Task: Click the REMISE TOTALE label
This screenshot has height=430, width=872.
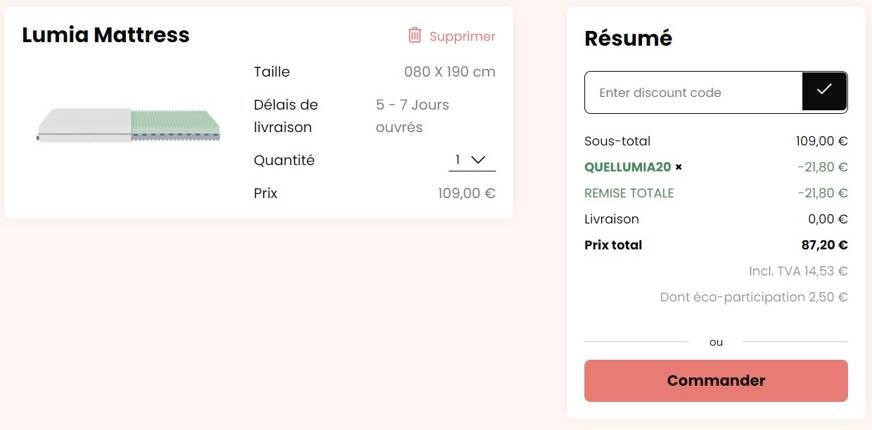Action: pyautogui.click(x=629, y=193)
